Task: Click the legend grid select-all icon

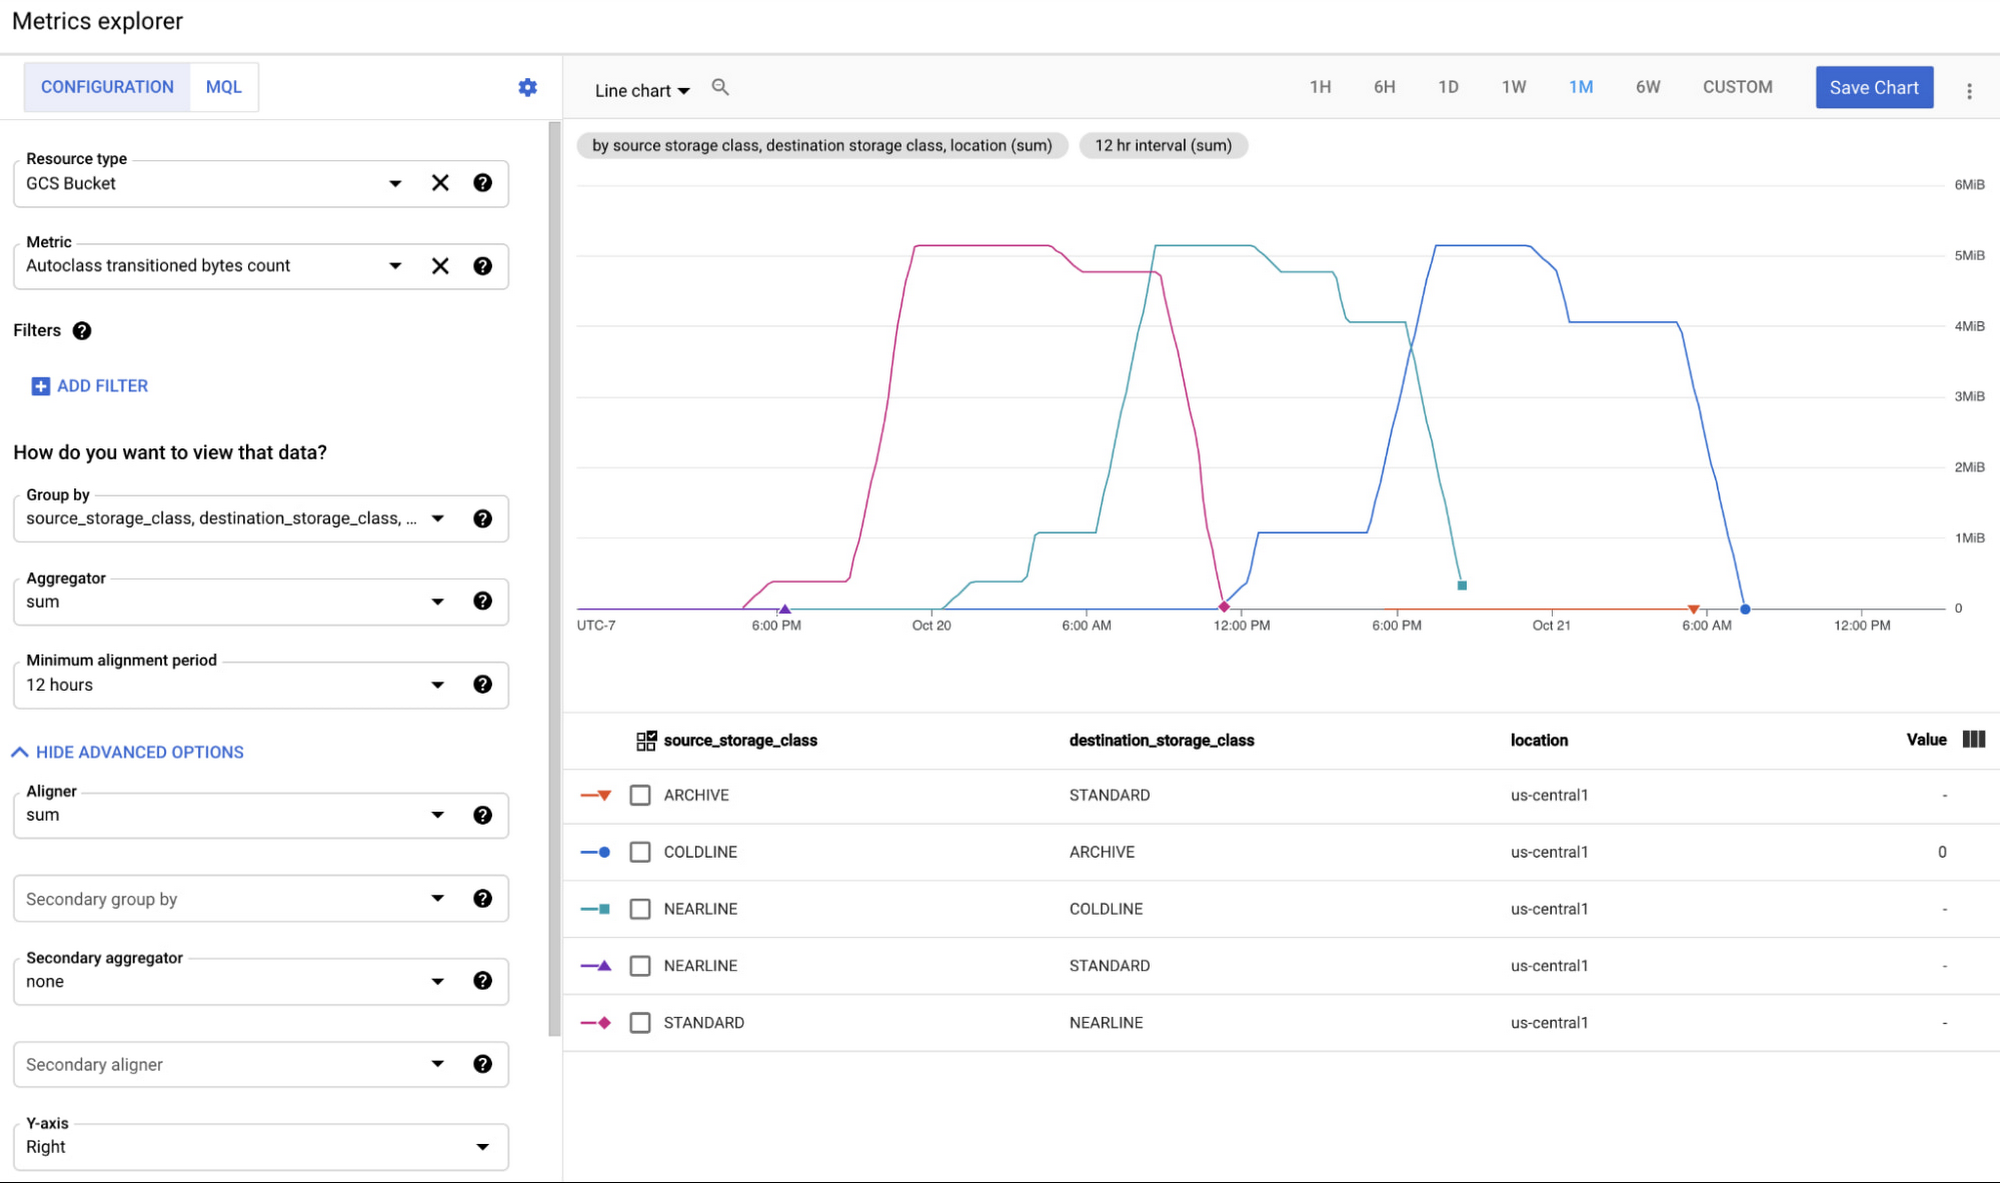Action: [646, 740]
